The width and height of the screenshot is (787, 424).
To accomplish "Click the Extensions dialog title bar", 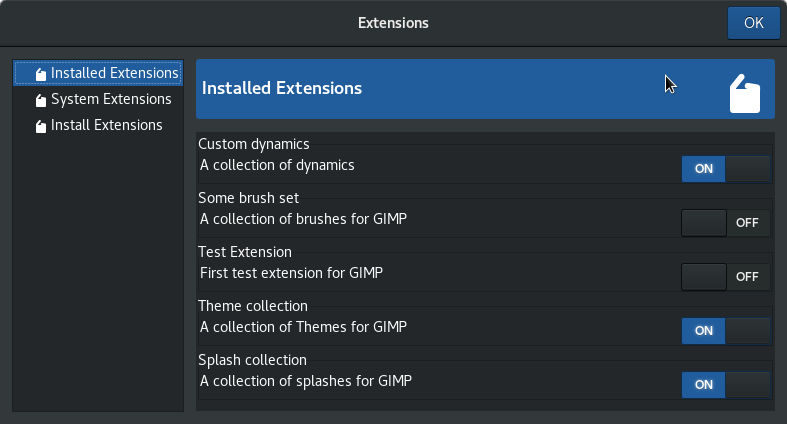I will [393, 22].
